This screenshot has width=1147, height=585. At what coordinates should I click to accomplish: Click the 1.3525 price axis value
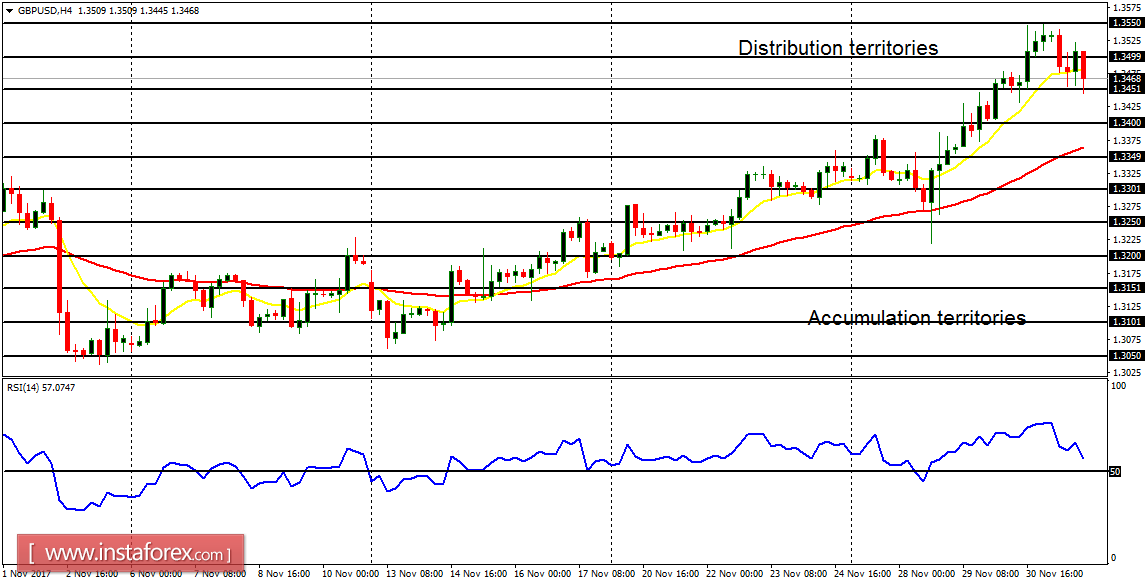tap(1126, 40)
